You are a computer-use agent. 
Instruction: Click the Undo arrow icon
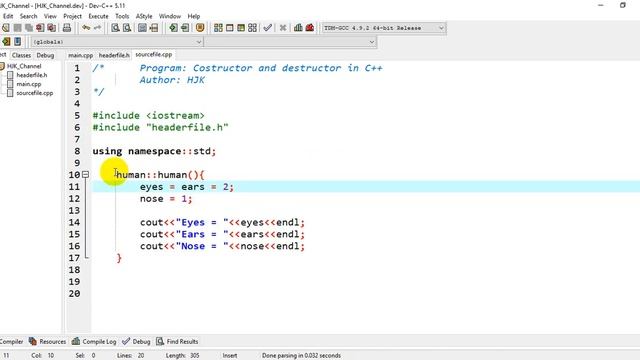click(x=86, y=28)
